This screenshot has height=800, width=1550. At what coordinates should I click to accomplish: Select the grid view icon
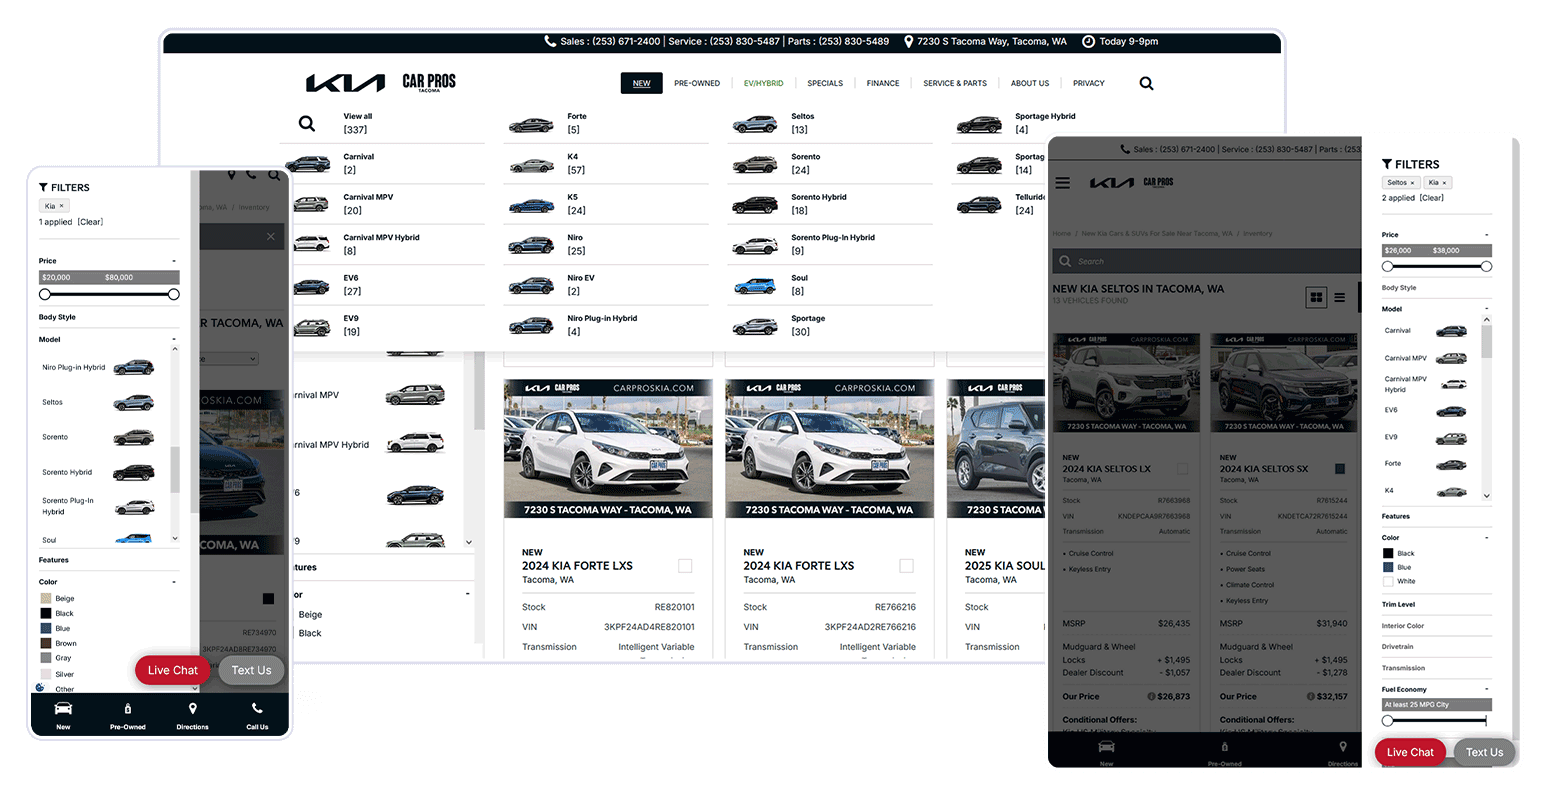(x=1315, y=298)
